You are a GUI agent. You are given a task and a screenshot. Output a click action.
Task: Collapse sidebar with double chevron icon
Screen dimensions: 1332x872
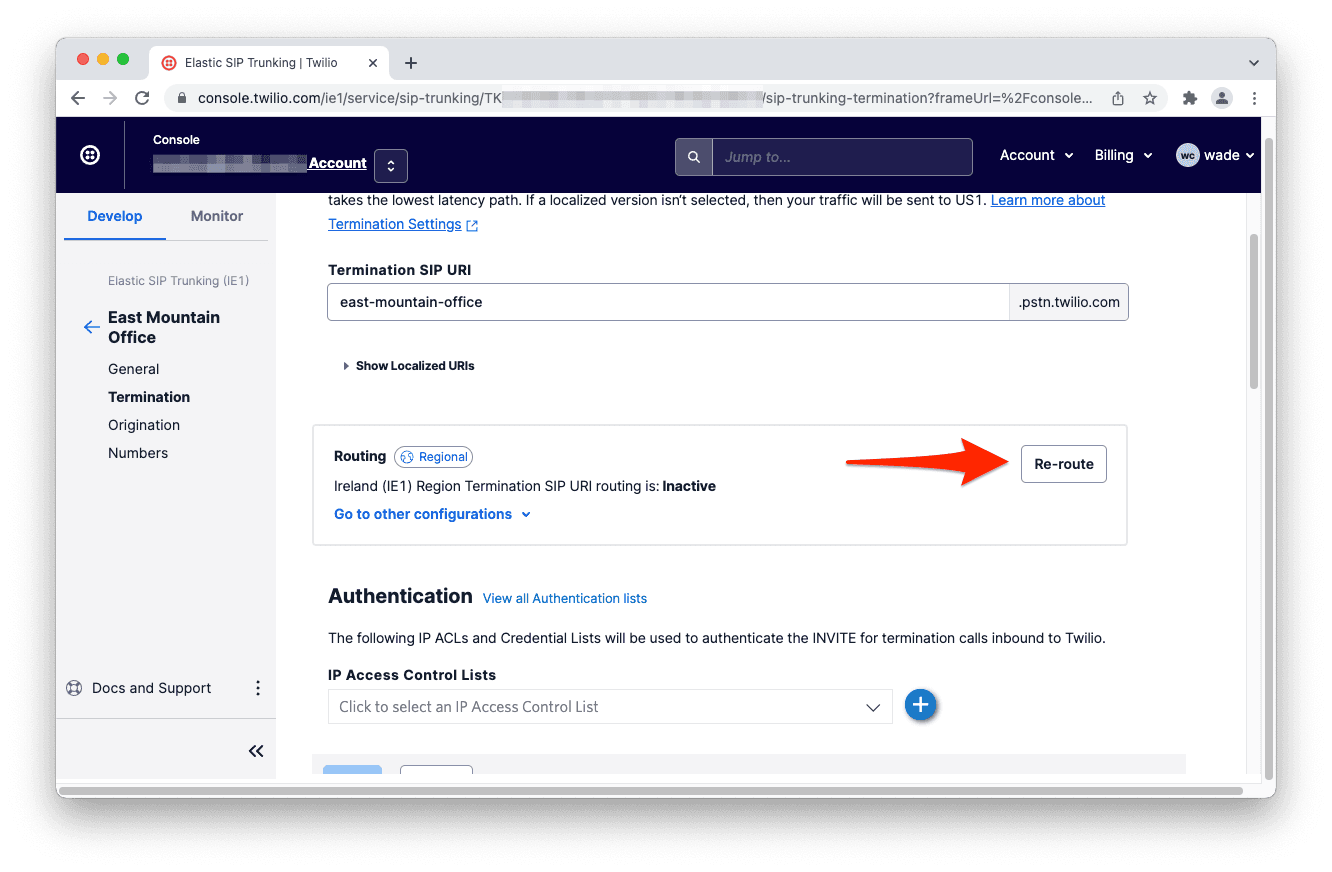pos(256,751)
